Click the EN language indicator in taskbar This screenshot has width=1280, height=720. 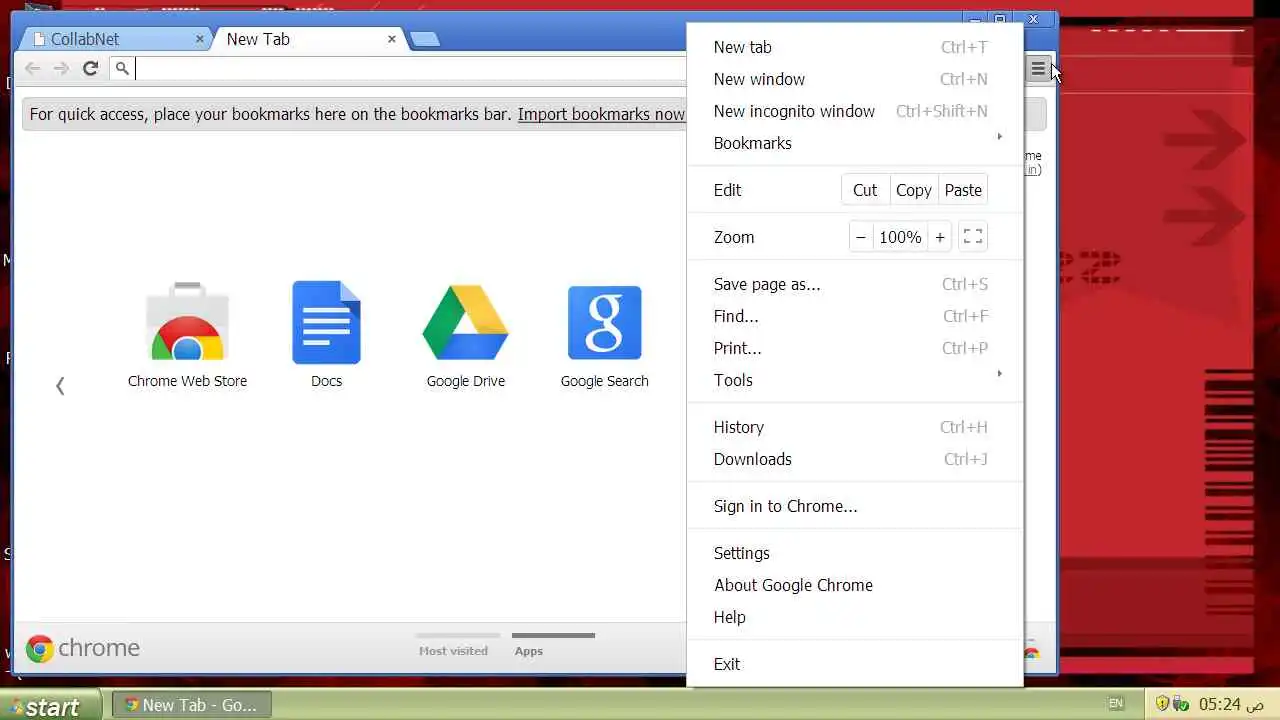pos(1115,704)
